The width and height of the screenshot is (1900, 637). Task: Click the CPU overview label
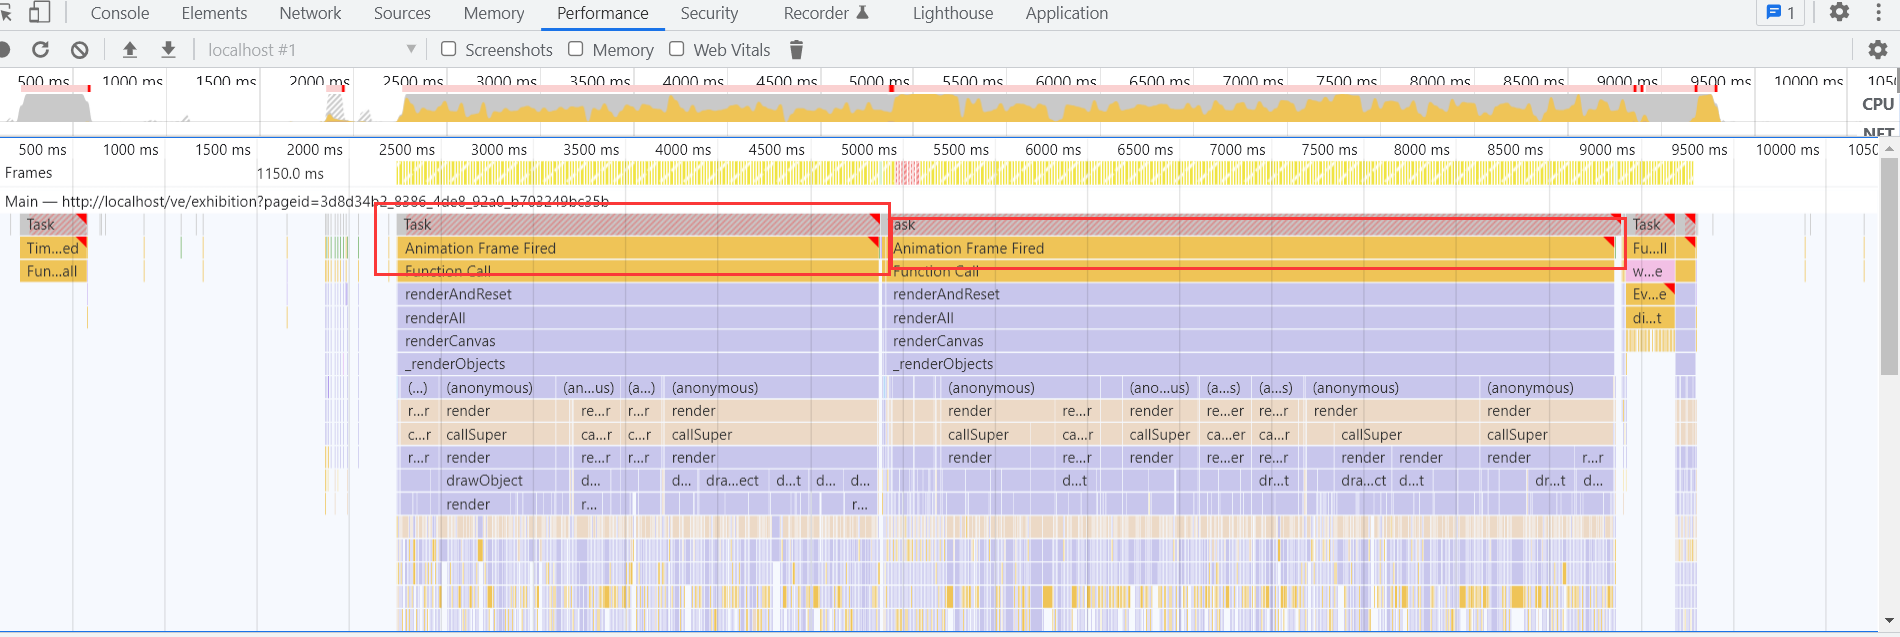coord(1877,104)
